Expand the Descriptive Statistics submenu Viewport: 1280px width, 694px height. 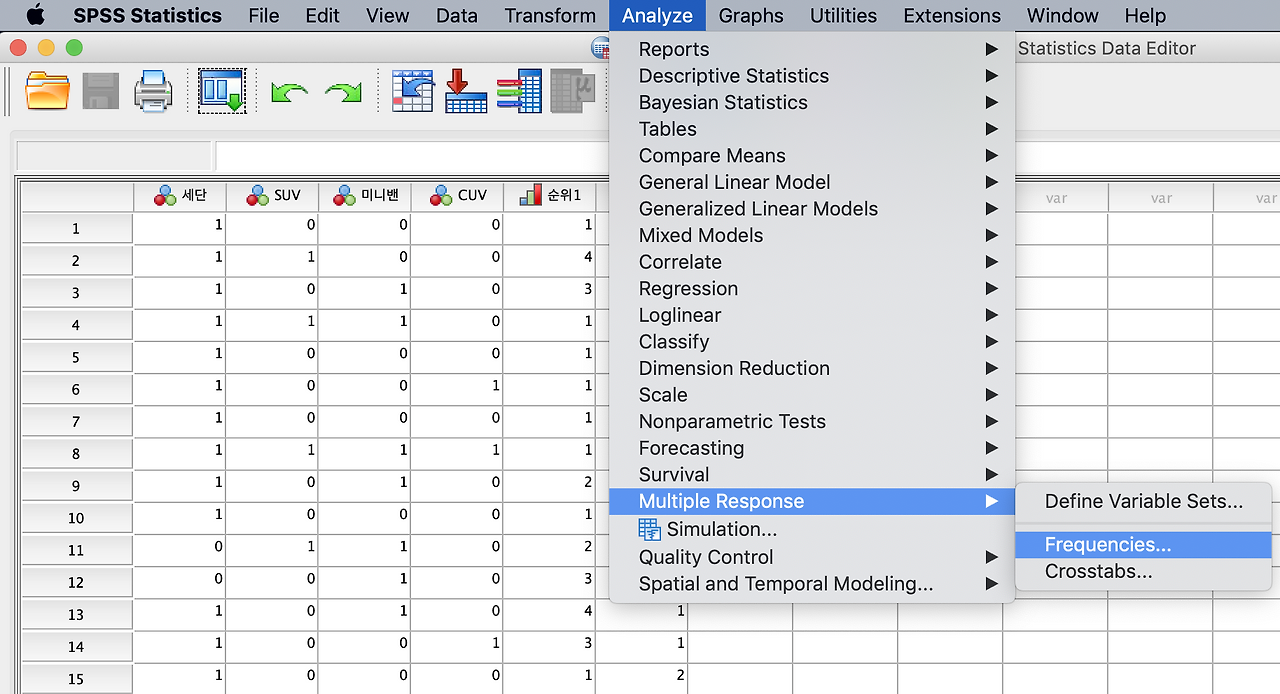pos(812,76)
